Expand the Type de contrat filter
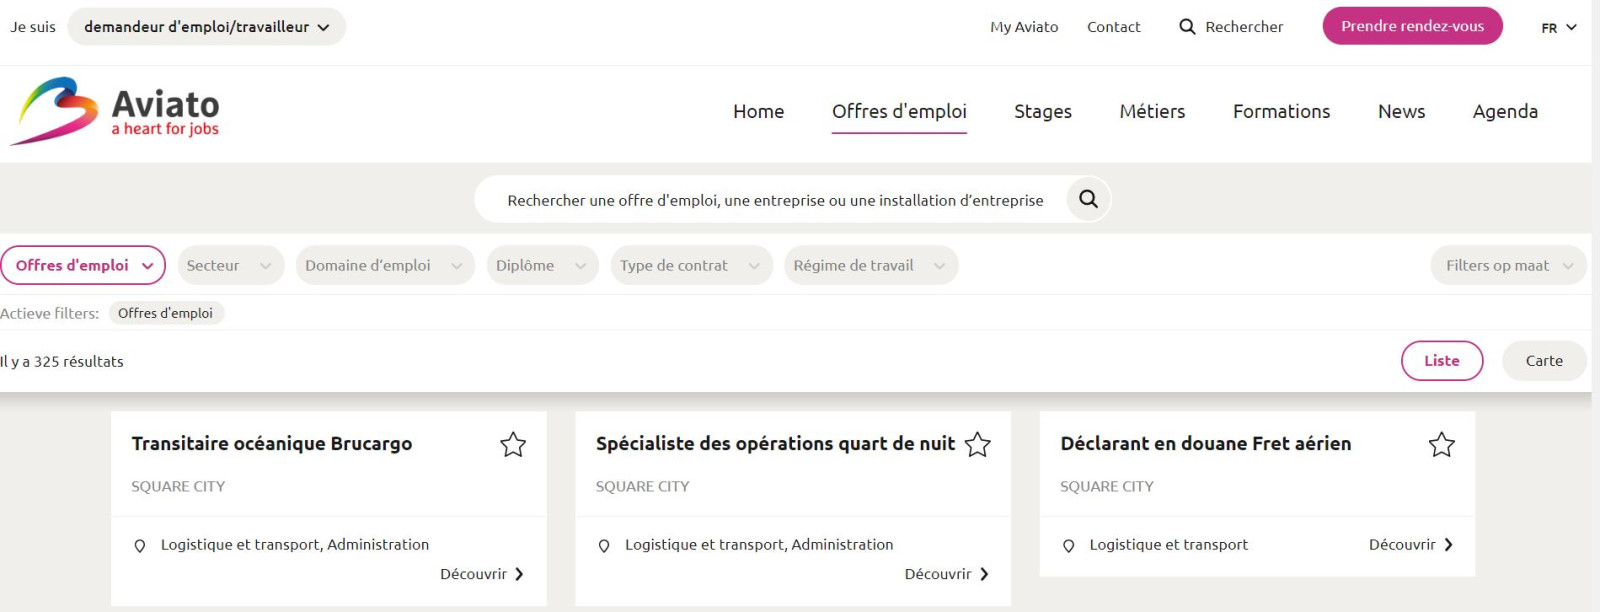This screenshot has height=612, width=1600. pos(691,265)
